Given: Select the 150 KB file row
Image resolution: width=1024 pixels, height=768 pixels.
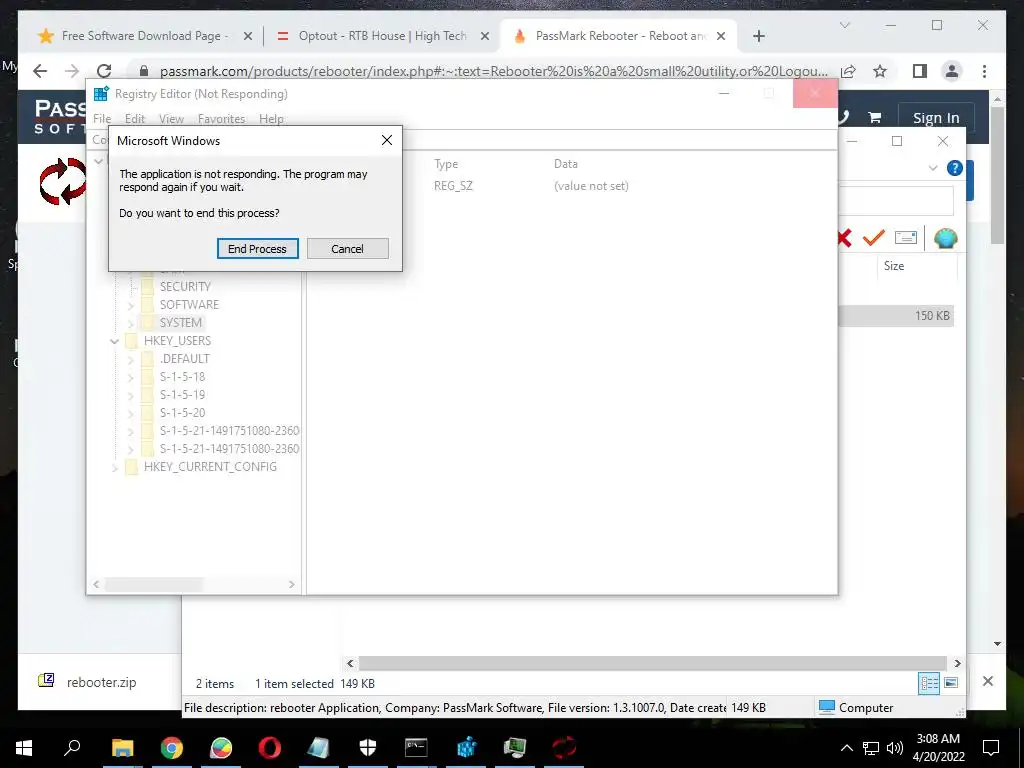Looking at the screenshot, I should 895,315.
